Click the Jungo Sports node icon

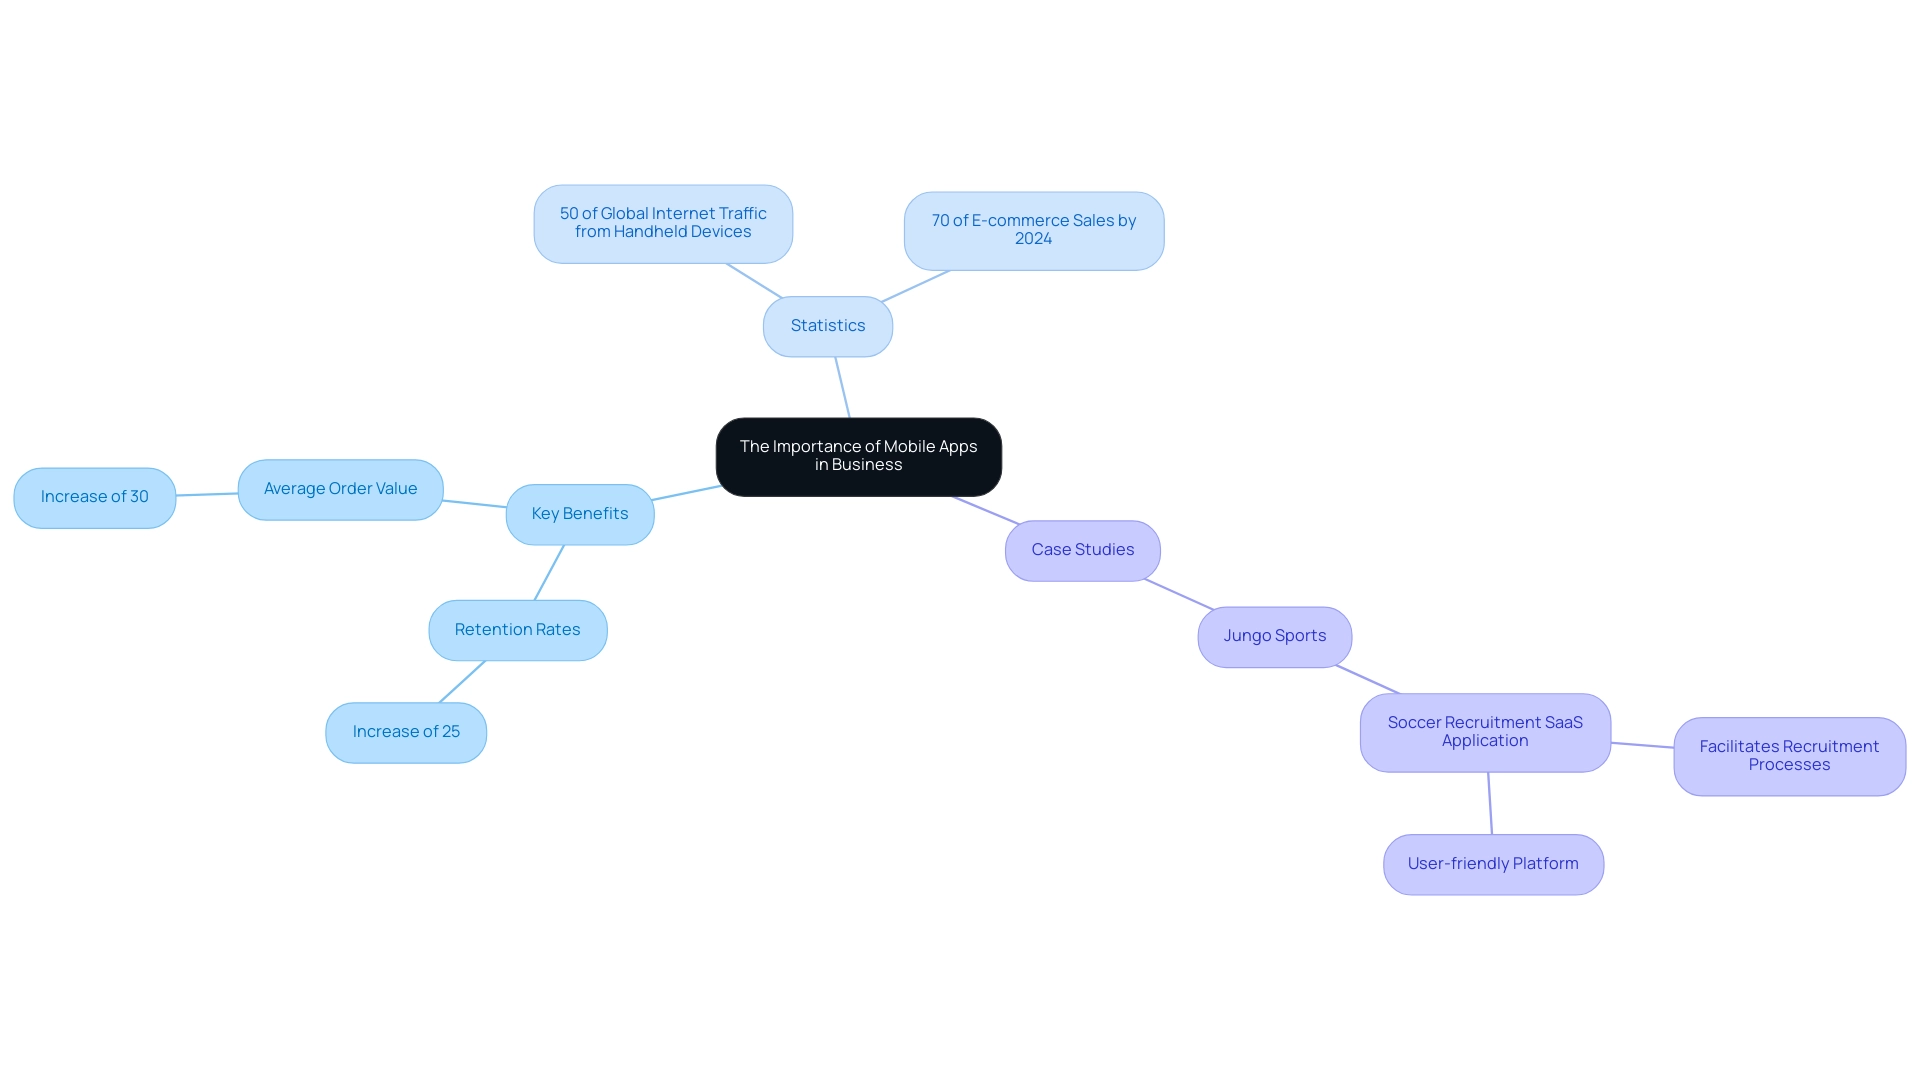[x=1273, y=634]
